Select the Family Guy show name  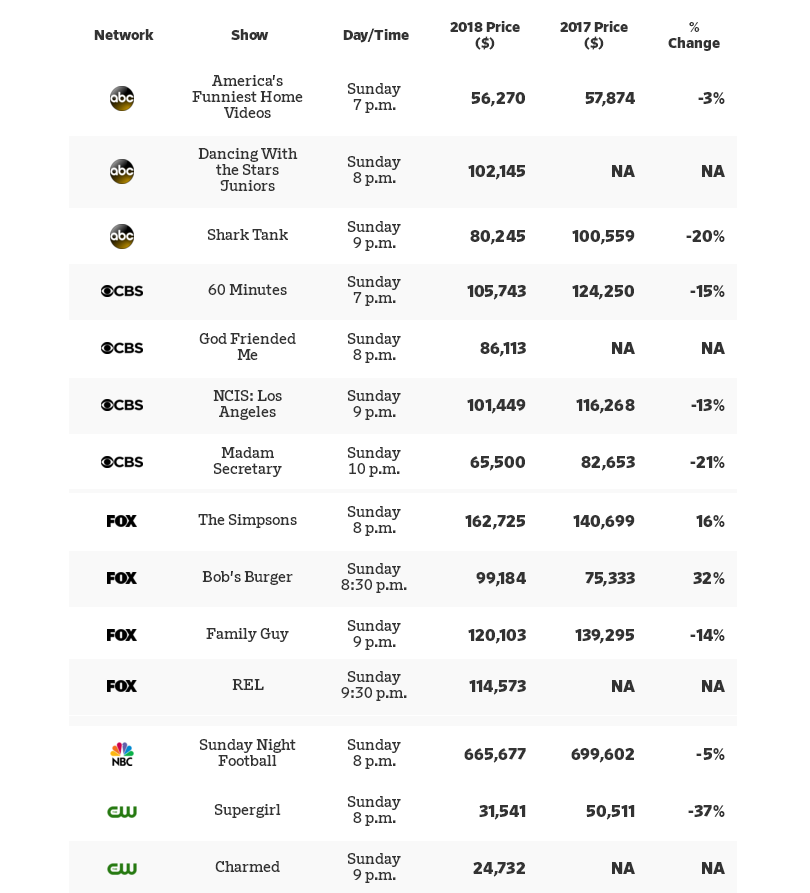[x=247, y=634]
